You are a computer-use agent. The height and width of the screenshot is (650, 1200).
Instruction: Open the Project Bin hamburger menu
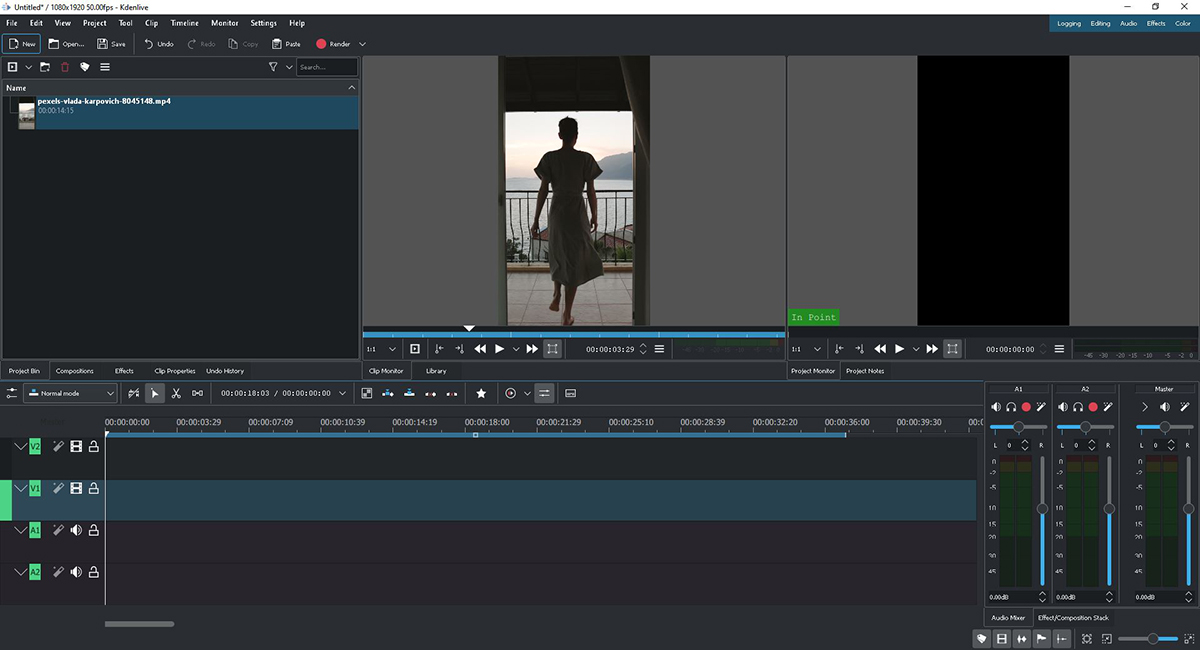[105, 67]
